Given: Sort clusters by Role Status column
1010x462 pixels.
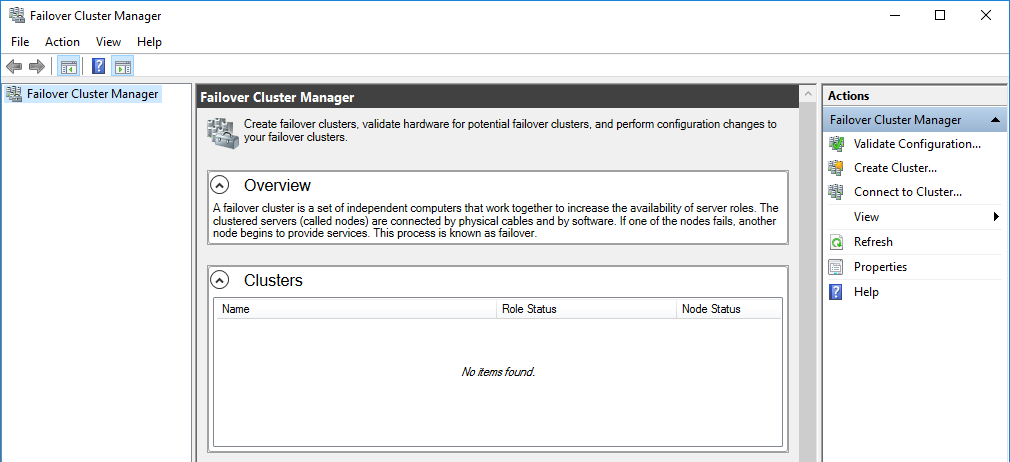Looking at the screenshot, I should (x=585, y=309).
